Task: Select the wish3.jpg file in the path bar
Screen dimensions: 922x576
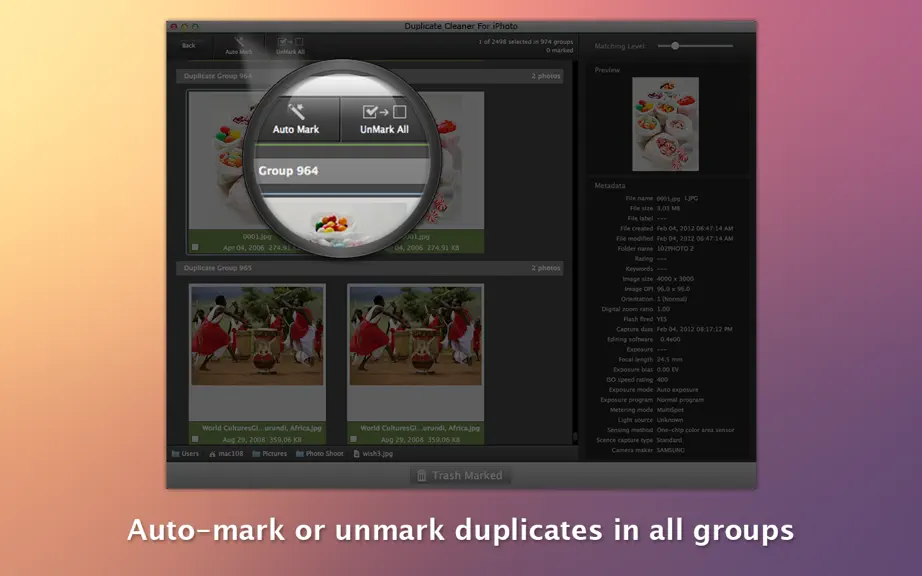Action: click(x=373, y=454)
